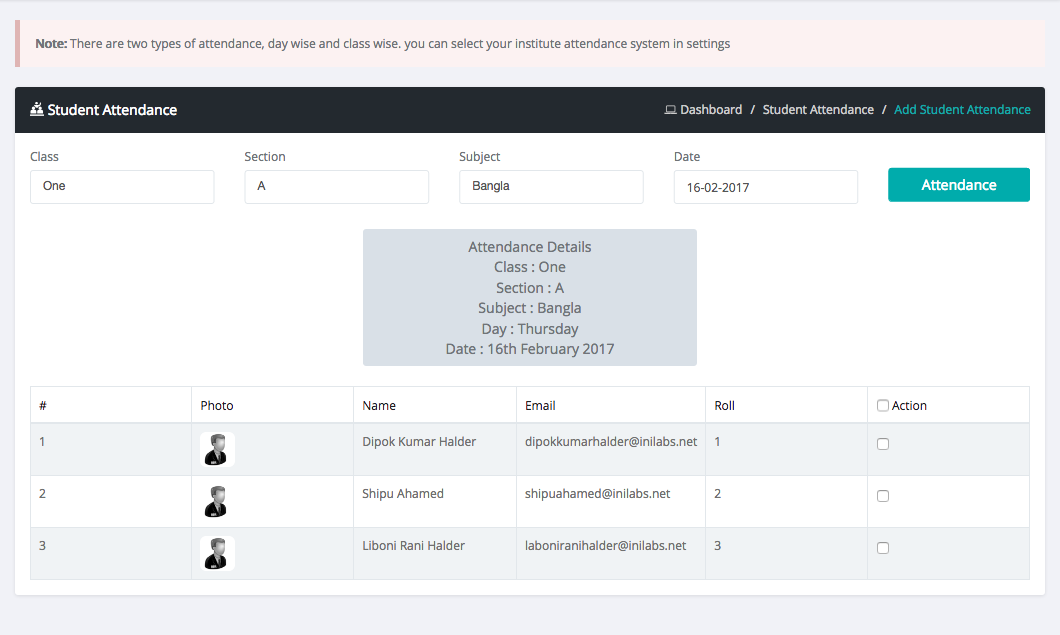Mark attendance checkbox for Liboni Rani Halder

[883, 548]
